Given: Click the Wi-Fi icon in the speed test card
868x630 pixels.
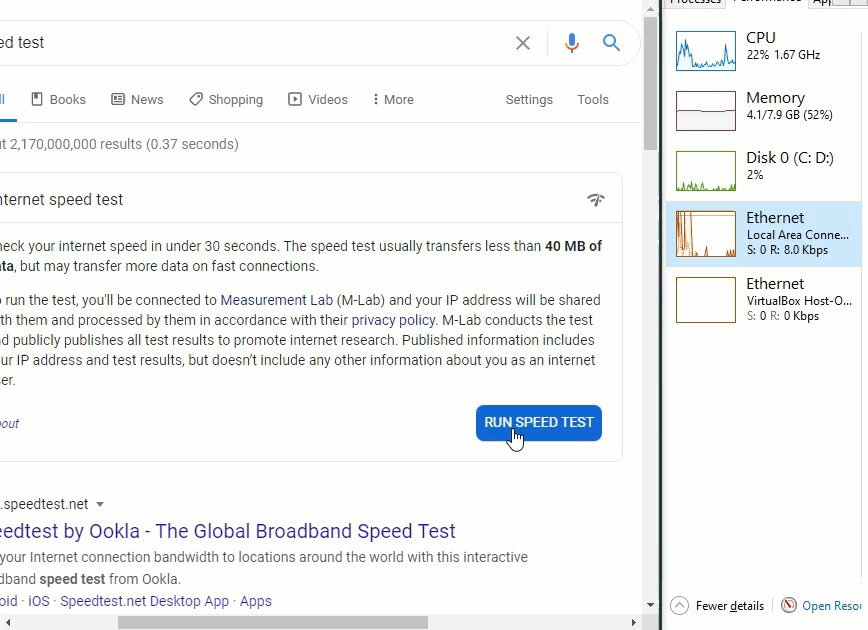Looking at the screenshot, I should point(596,199).
